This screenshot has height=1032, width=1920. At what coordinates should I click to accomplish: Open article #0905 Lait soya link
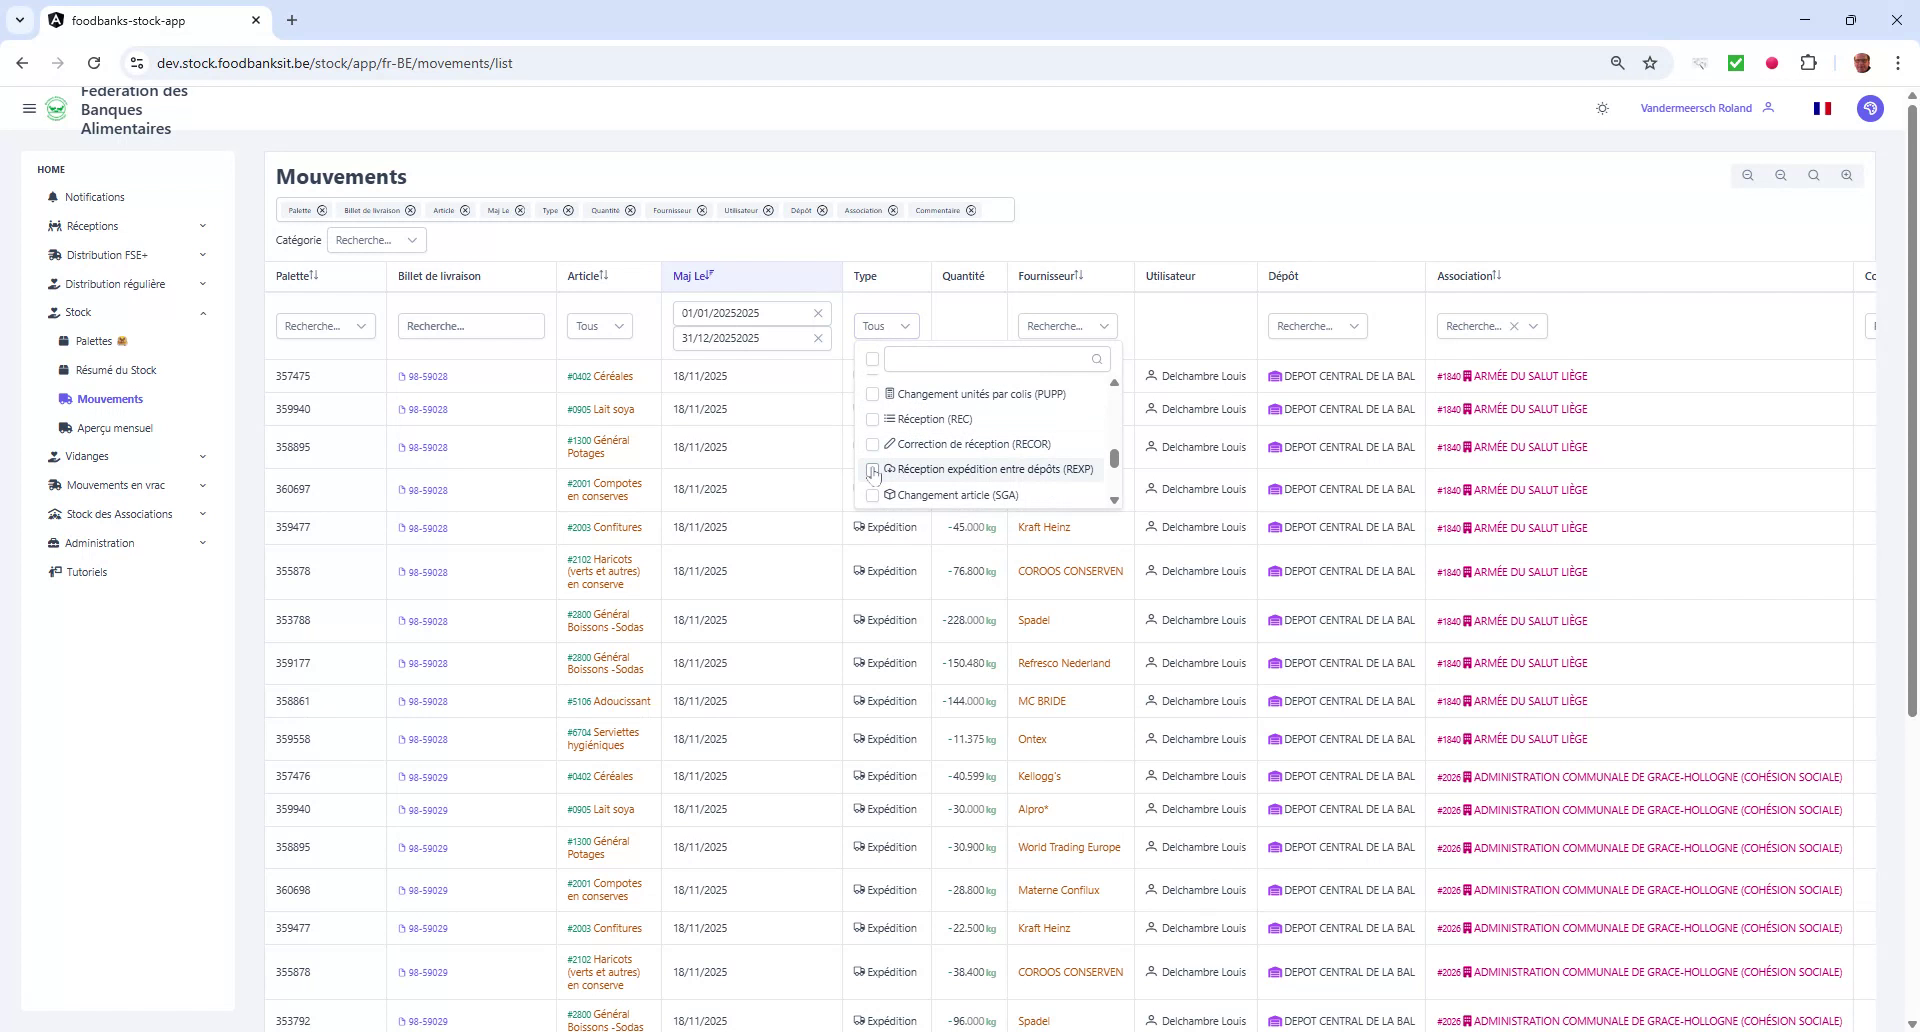(601, 409)
